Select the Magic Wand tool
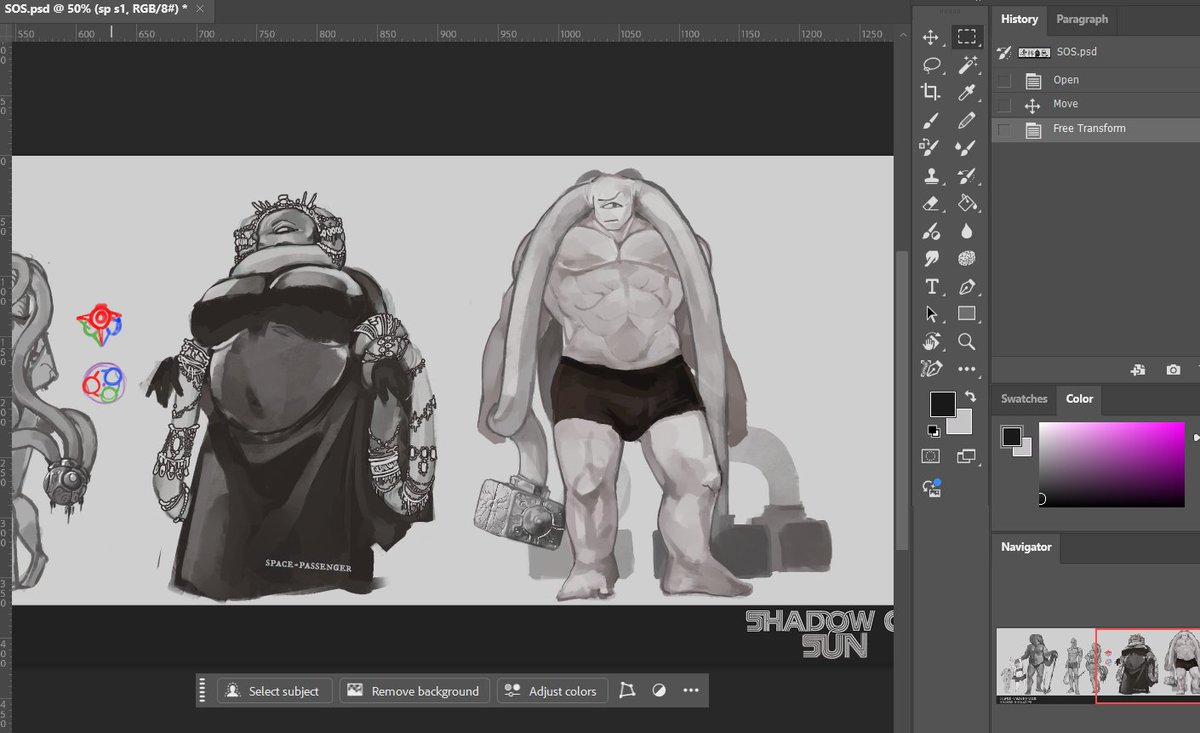This screenshot has width=1200, height=733. (x=966, y=65)
